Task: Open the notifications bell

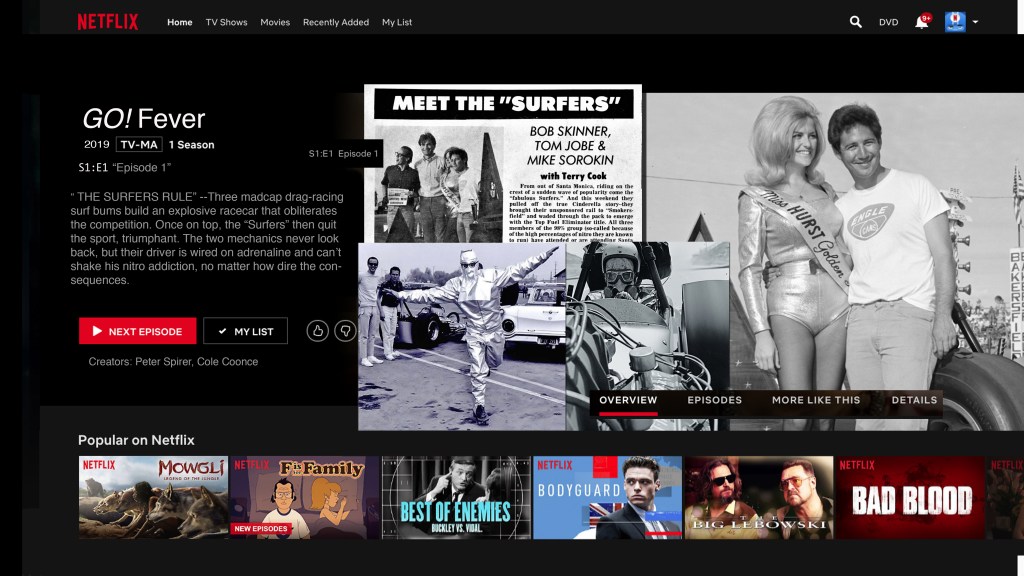Action: coord(921,22)
